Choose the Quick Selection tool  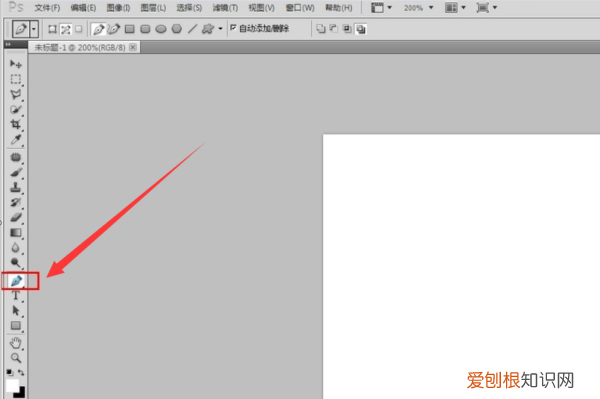coord(16,109)
